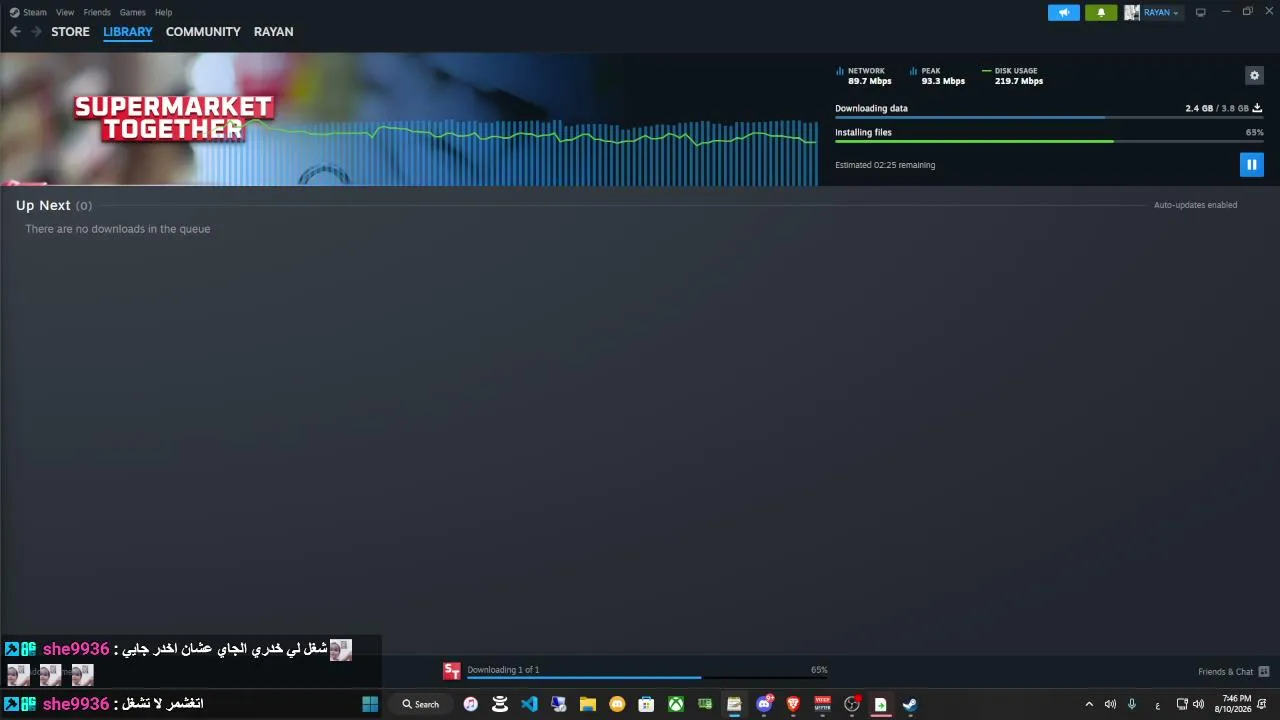Go back with the navigation arrow
1280x720 pixels.
point(15,32)
